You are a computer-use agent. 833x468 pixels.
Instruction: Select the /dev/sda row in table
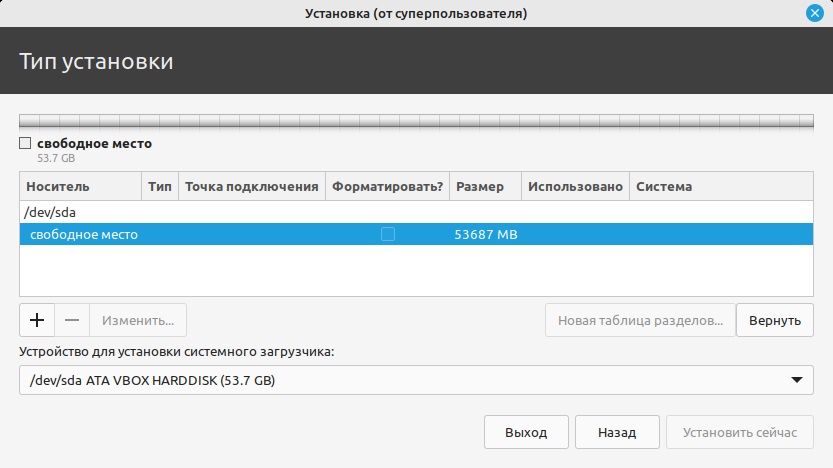52,212
